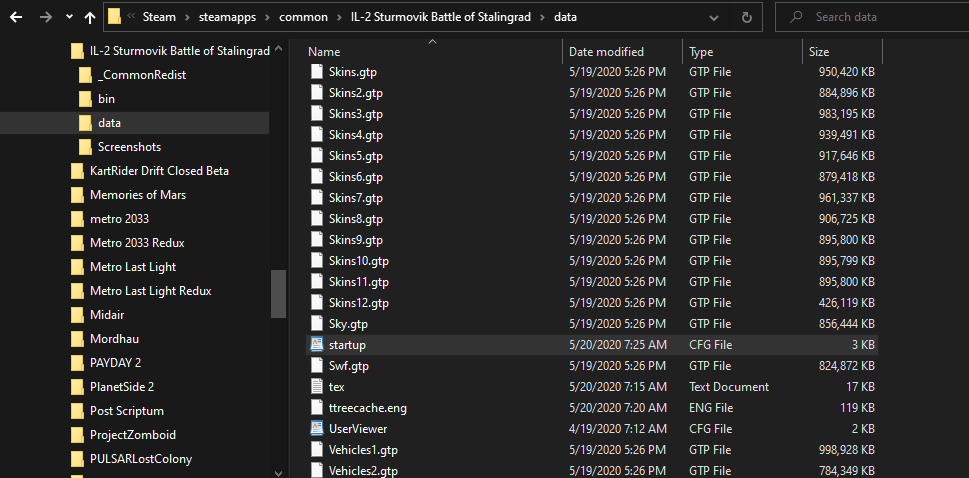Expand chevron after steamapps in path
Screen dimensions: 969x478
click(x=266, y=17)
